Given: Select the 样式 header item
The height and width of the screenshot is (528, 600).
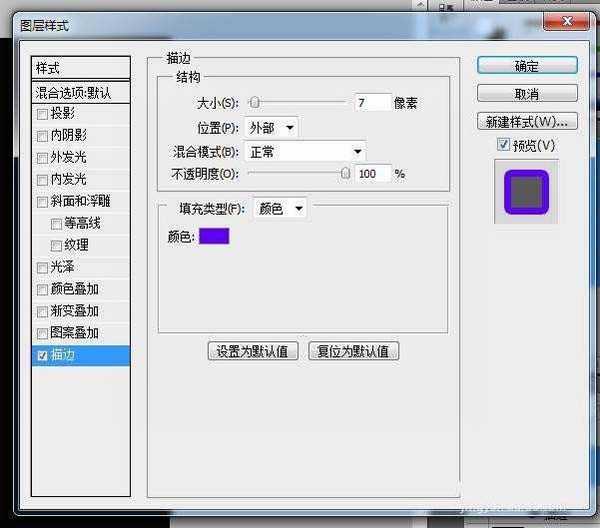Looking at the screenshot, I should (81, 68).
